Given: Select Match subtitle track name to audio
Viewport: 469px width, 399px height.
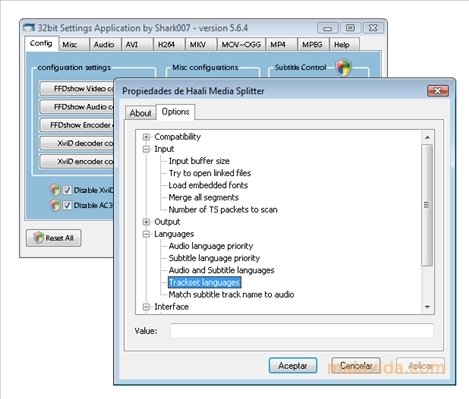Looking at the screenshot, I should [231, 295].
